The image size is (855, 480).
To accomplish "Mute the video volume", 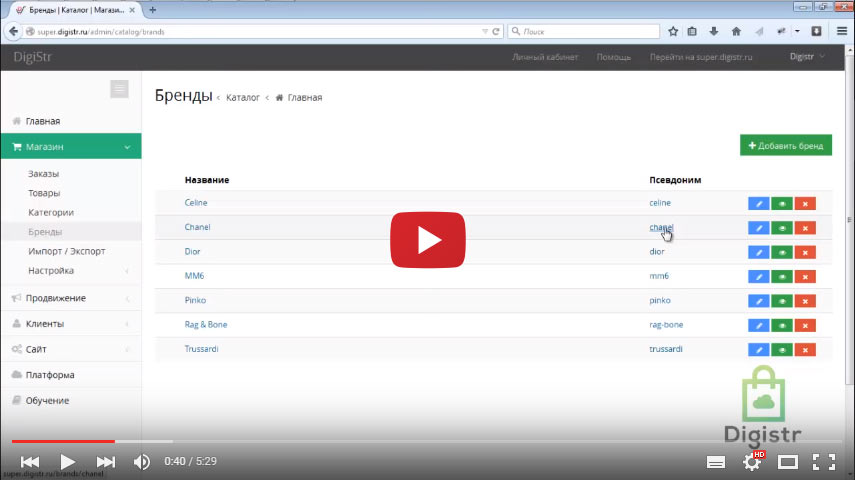I will [142, 462].
